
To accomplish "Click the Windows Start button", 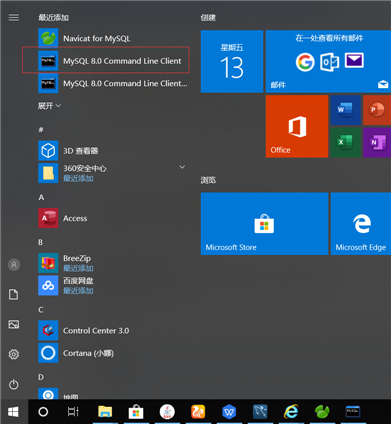I will coord(13,412).
